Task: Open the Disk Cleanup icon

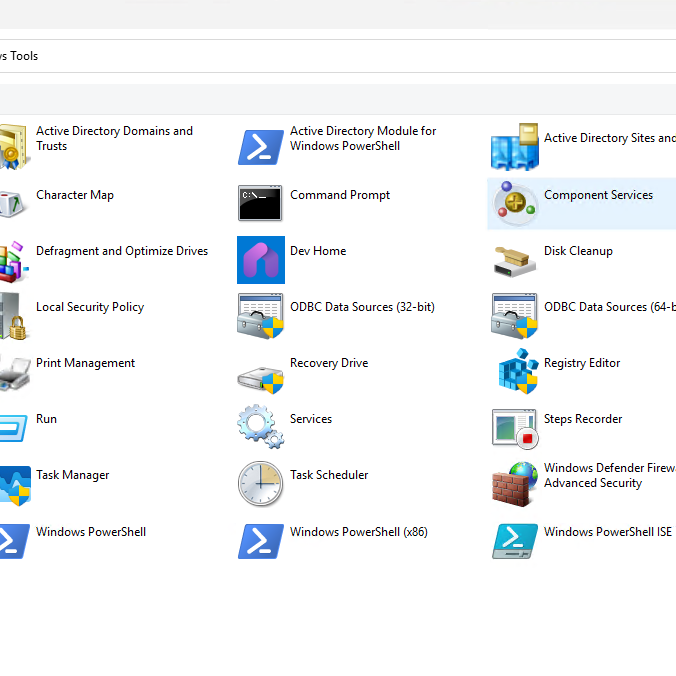Action: (x=514, y=261)
